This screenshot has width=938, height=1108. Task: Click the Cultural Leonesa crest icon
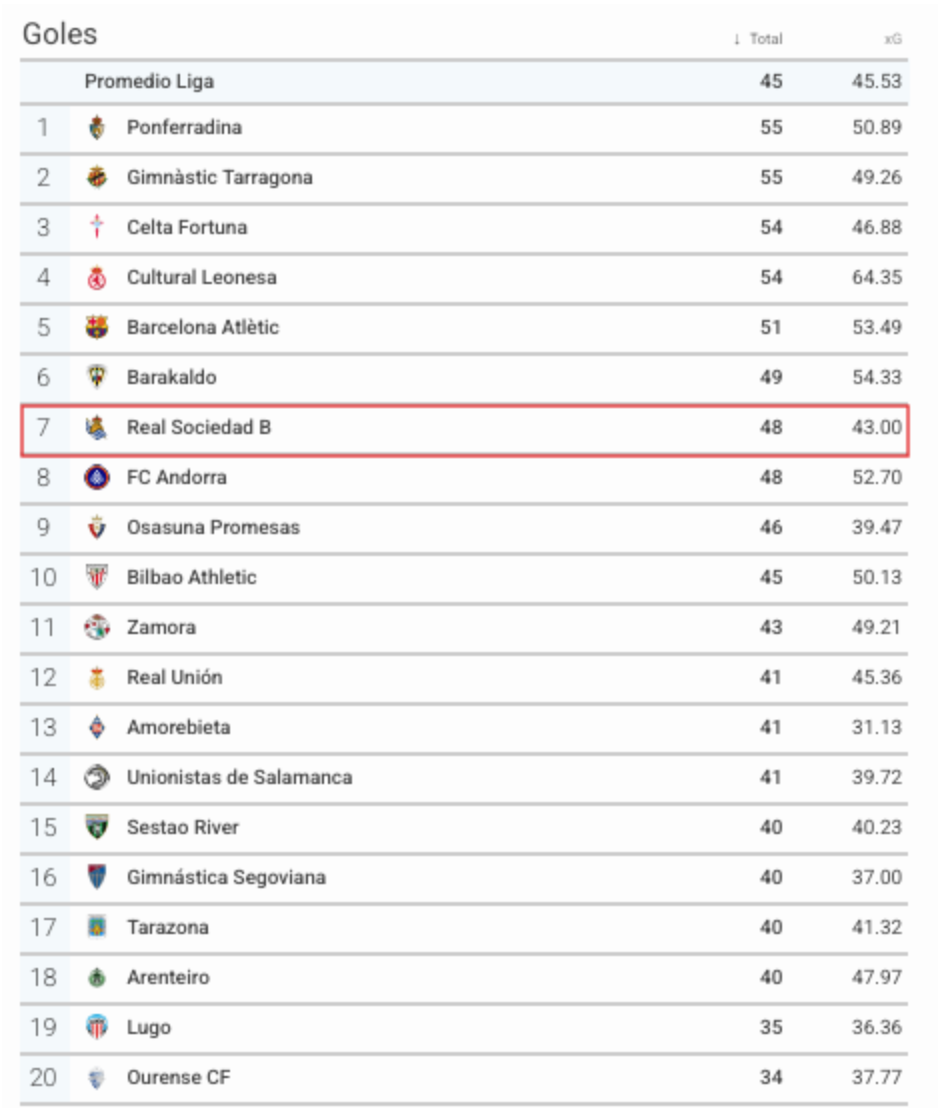click(97, 278)
